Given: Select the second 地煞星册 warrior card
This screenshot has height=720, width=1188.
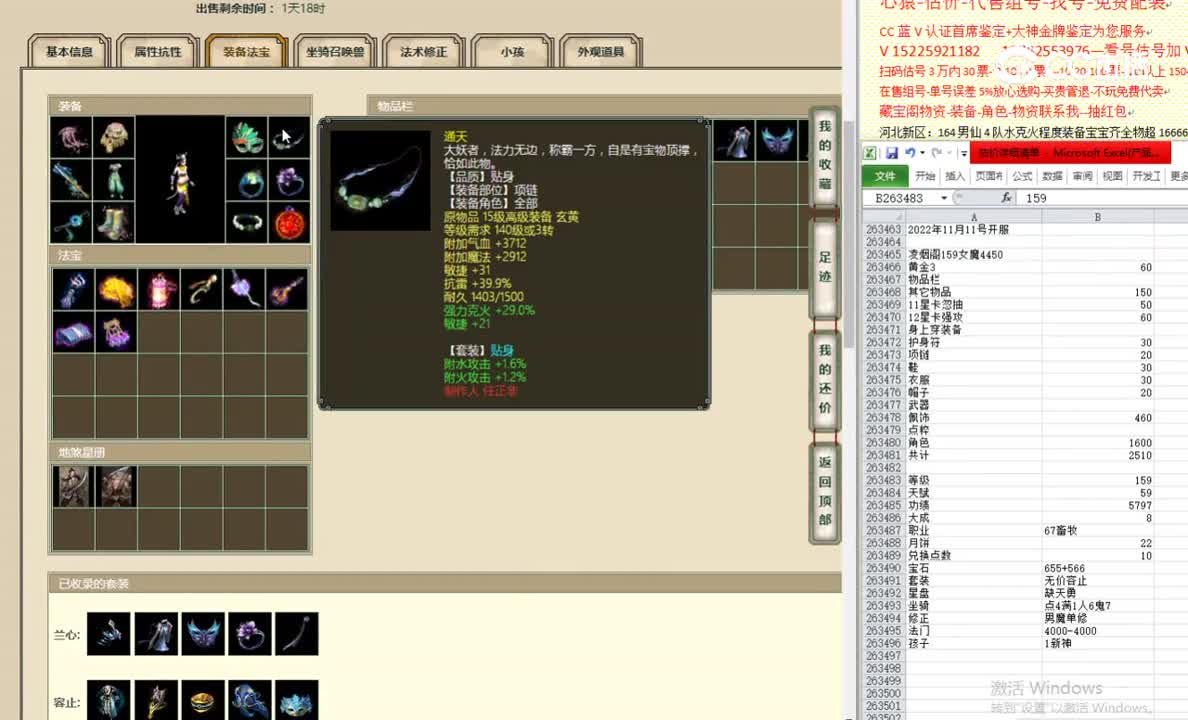Looking at the screenshot, I should click(x=116, y=486).
